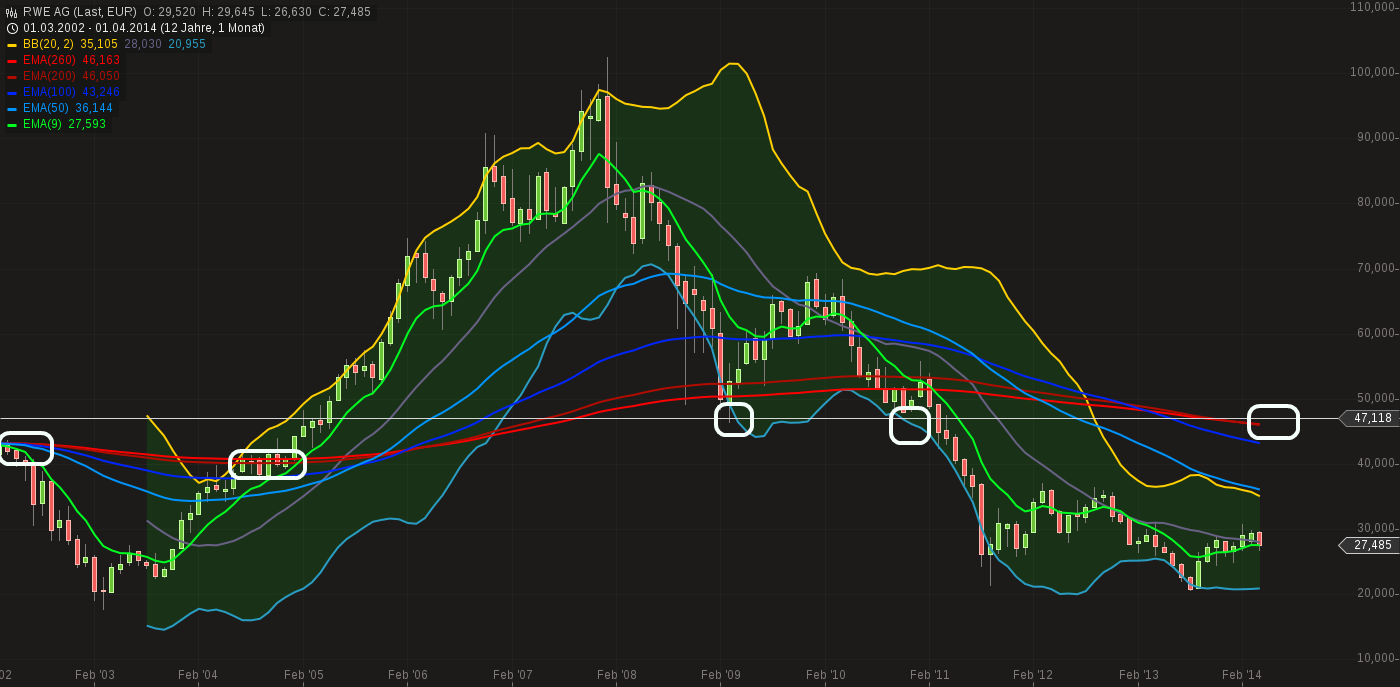Click the Feb '08 axis label
1400x687 pixels.
point(616,675)
